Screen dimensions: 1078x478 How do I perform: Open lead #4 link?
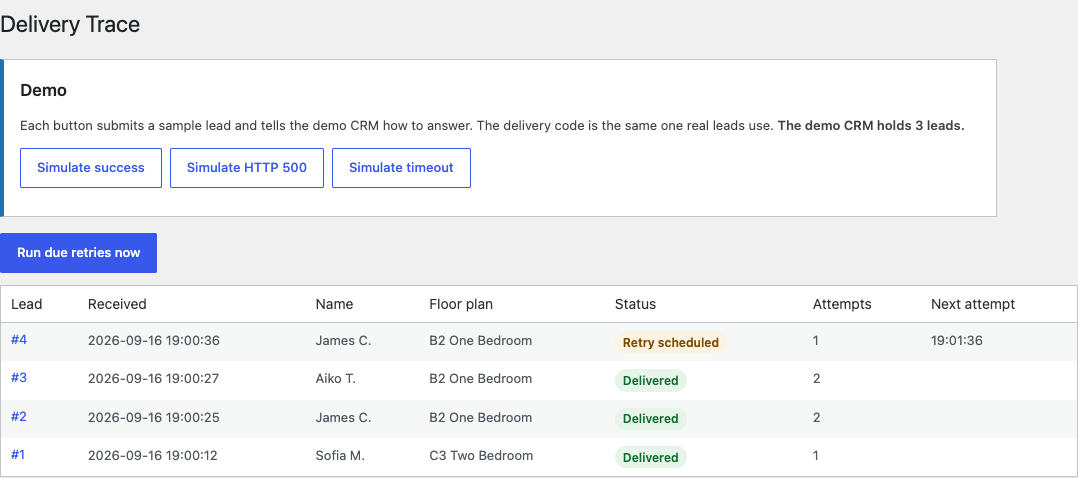coord(19,340)
